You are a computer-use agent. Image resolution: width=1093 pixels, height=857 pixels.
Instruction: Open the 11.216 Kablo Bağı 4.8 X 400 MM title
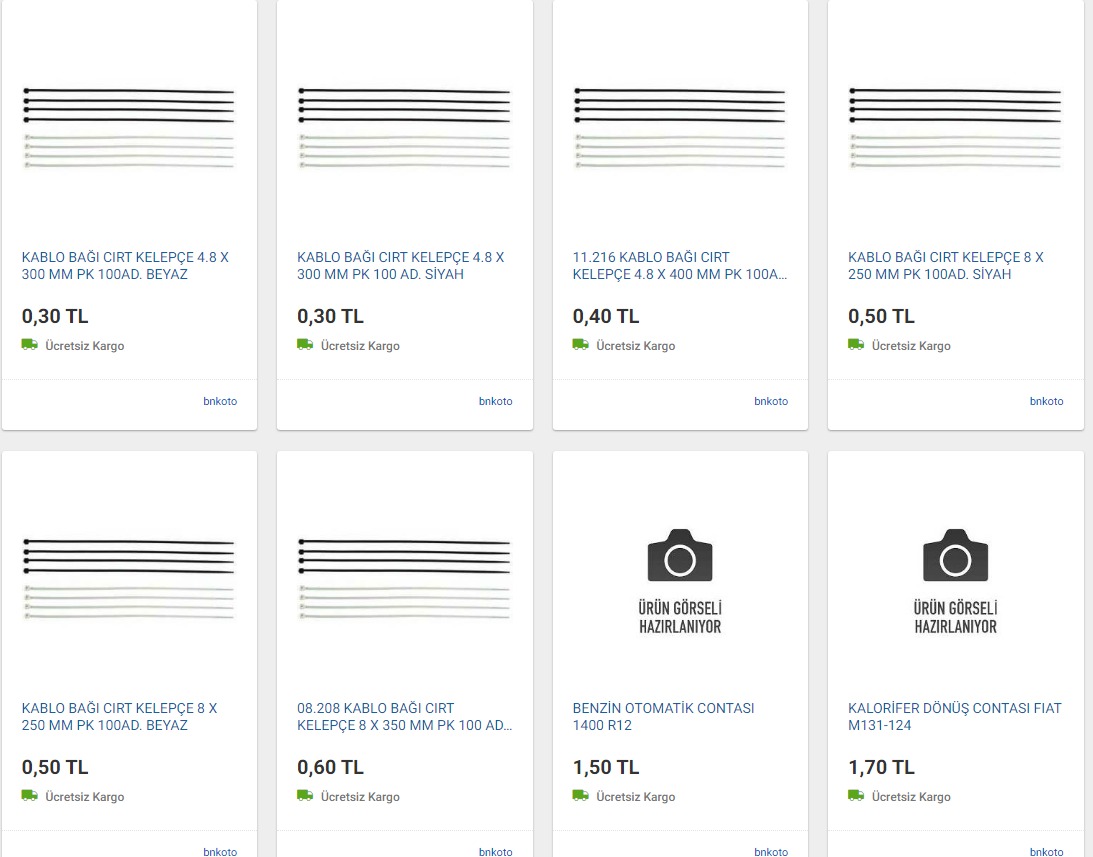tap(679, 265)
